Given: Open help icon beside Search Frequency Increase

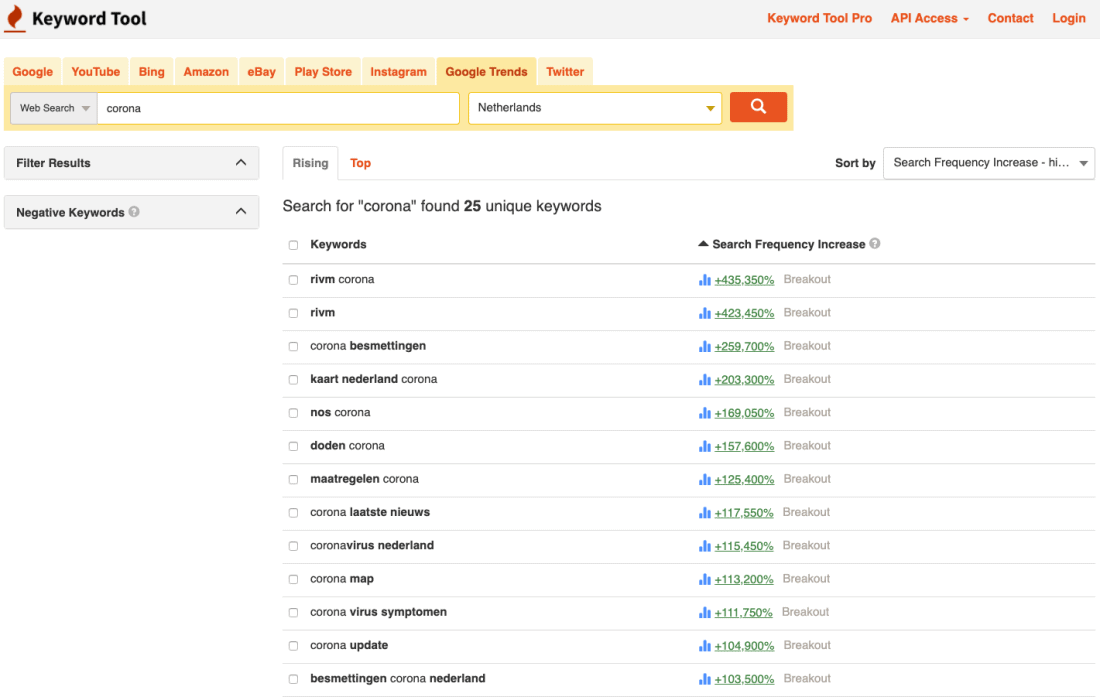Looking at the screenshot, I should tap(875, 243).
